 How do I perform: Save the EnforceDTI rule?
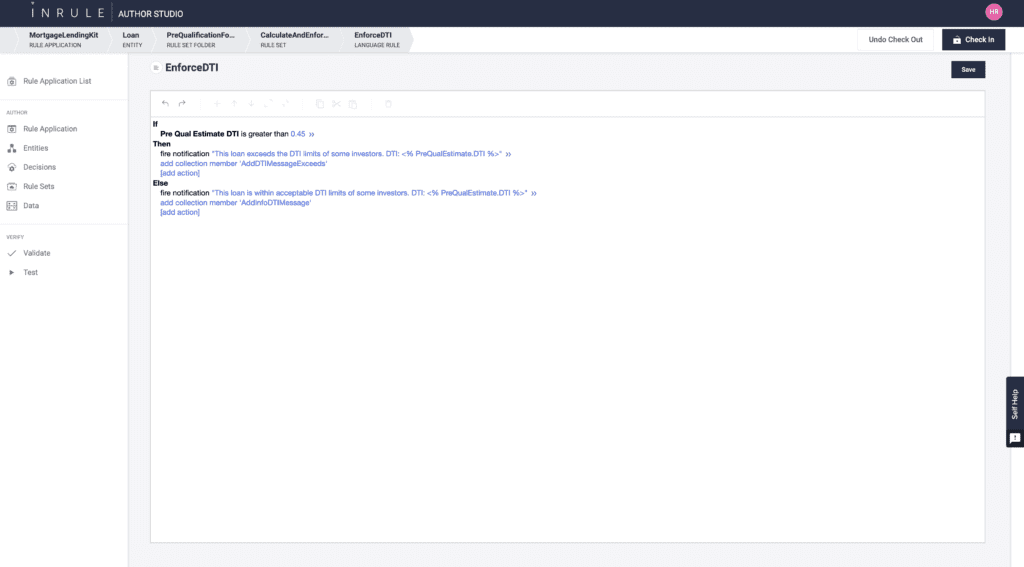point(968,69)
